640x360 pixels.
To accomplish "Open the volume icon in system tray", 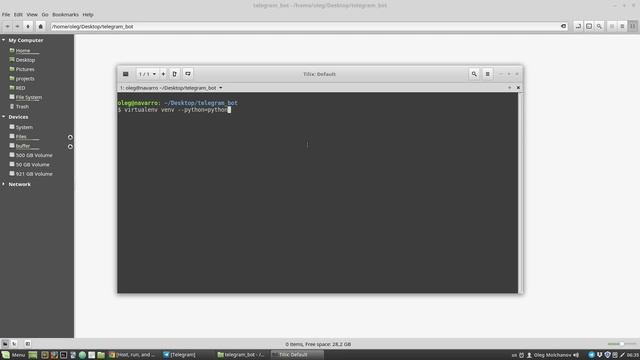I will tap(576, 355).
